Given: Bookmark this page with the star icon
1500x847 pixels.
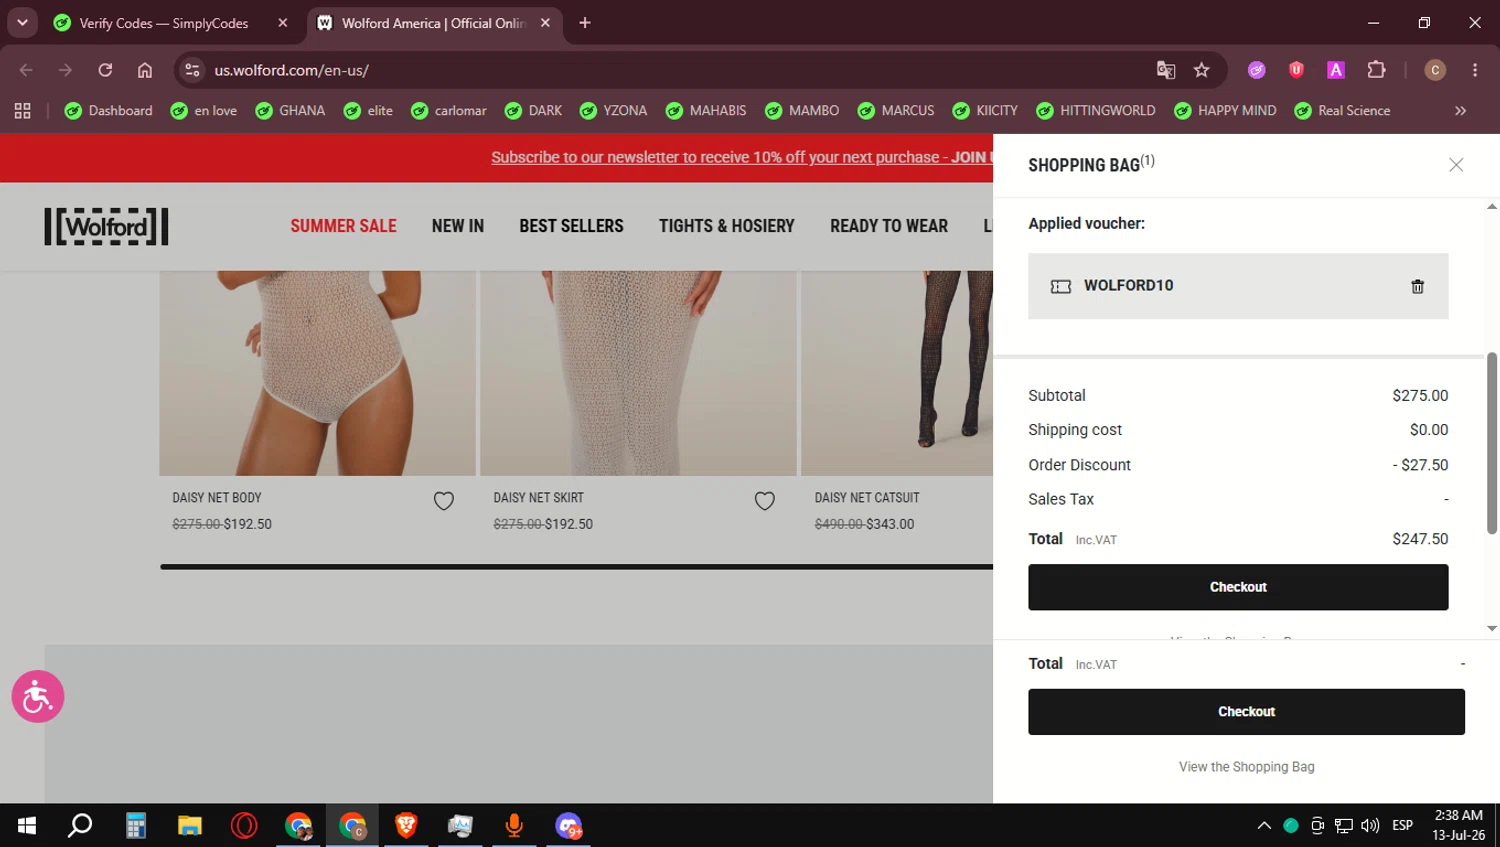Looking at the screenshot, I should (1202, 70).
